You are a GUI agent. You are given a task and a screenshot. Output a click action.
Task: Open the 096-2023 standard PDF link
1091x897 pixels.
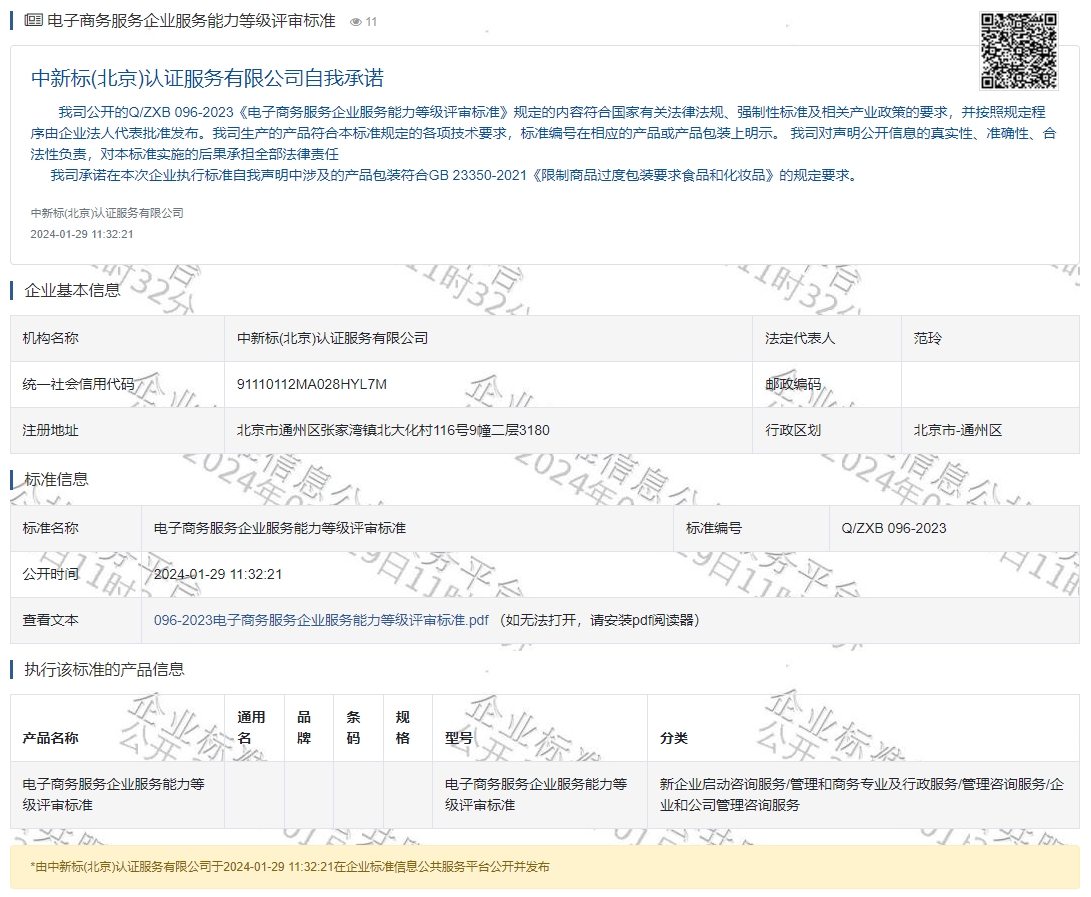[x=321, y=620]
